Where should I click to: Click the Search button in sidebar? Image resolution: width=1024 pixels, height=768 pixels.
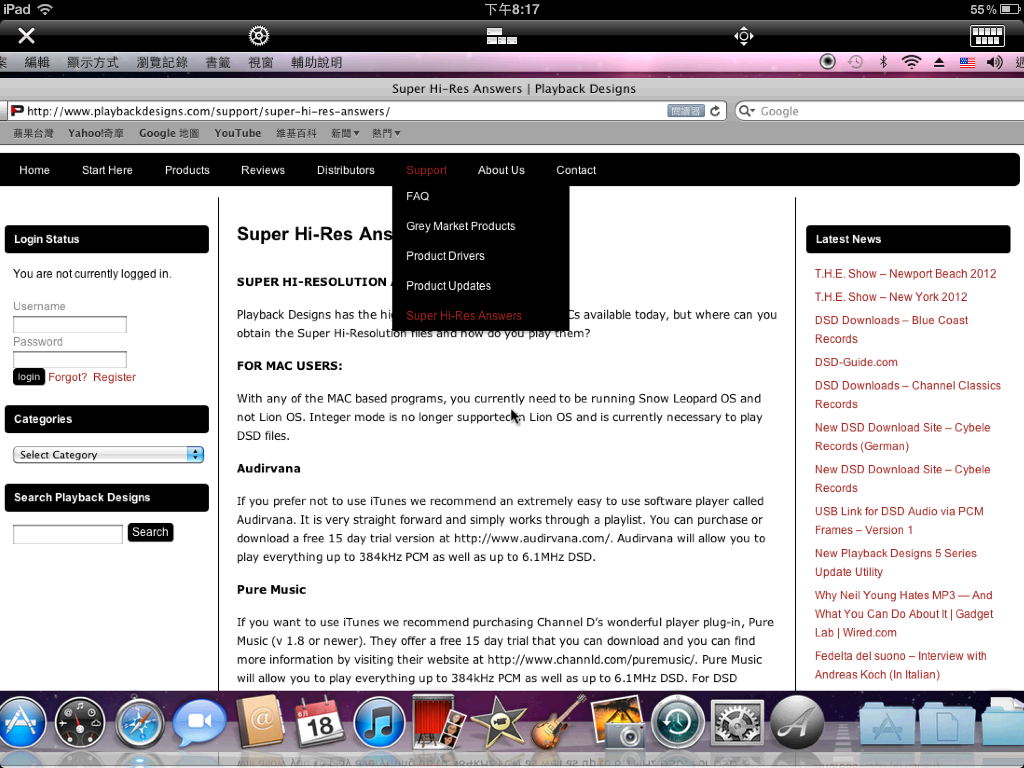pyautogui.click(x=150, y=532)
